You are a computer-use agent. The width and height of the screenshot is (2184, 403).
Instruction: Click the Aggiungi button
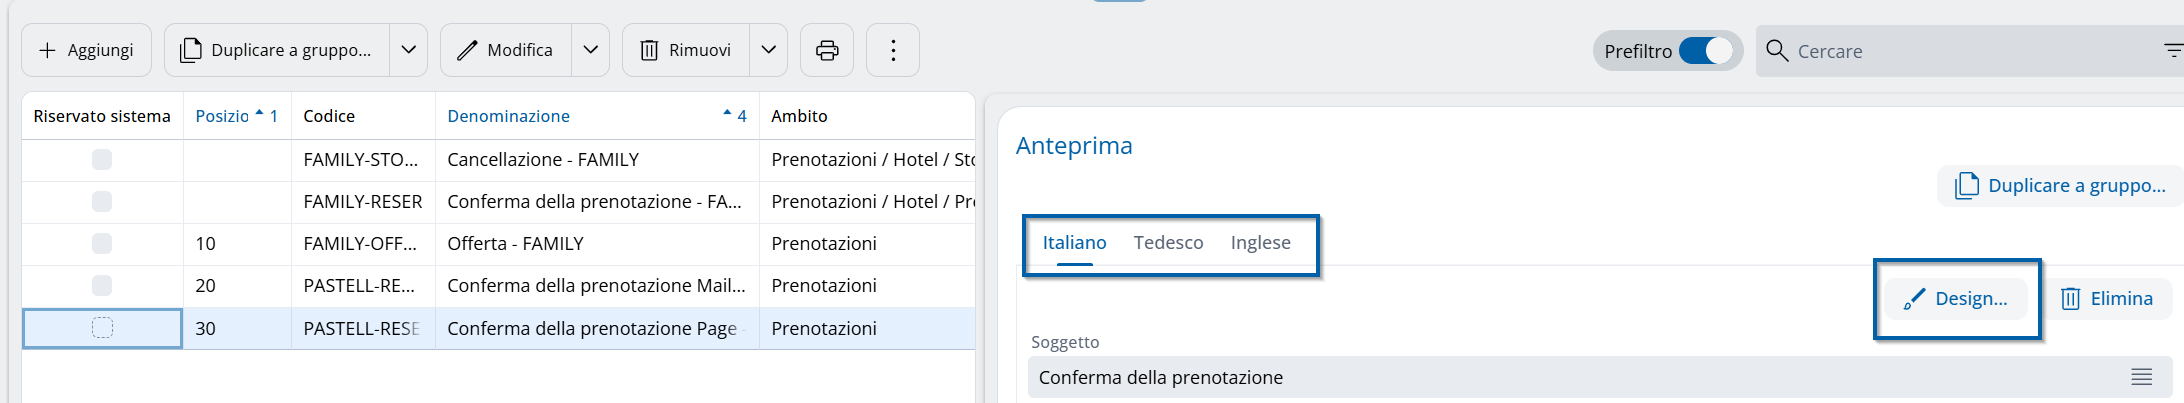pyautogui.click(x=86, y=50)
